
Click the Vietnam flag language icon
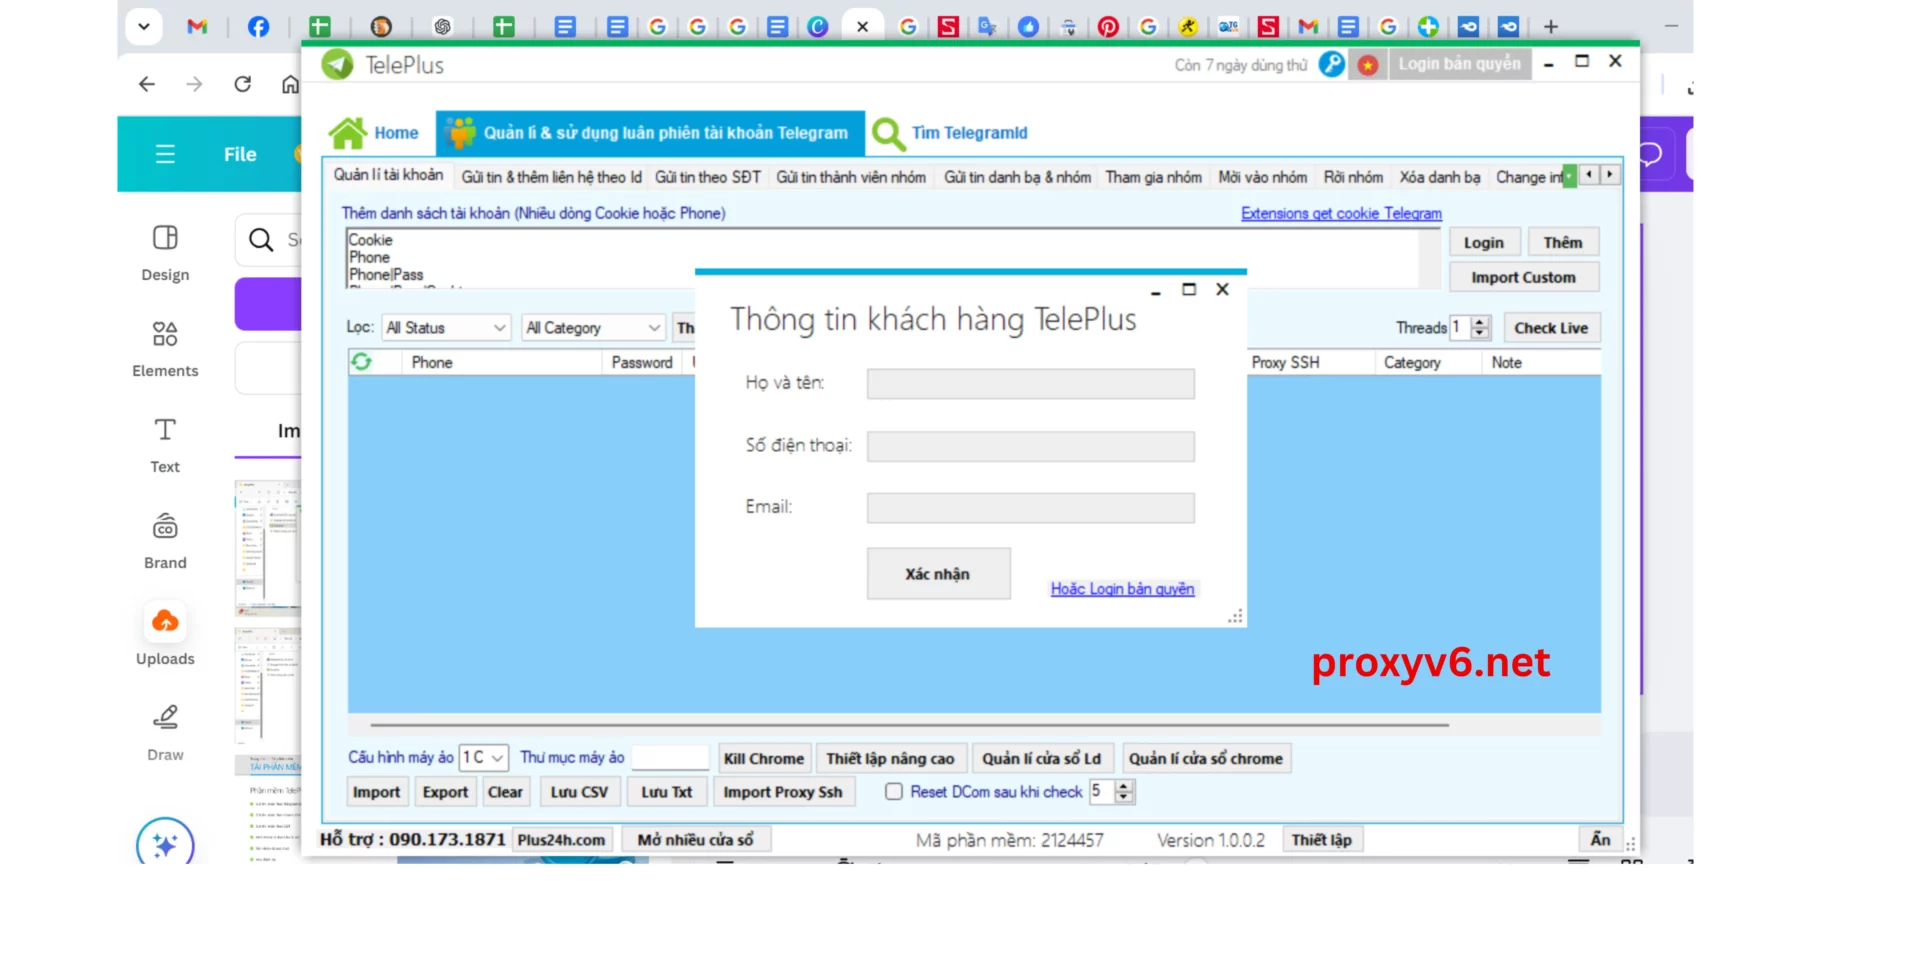[x=1368, y=65]
